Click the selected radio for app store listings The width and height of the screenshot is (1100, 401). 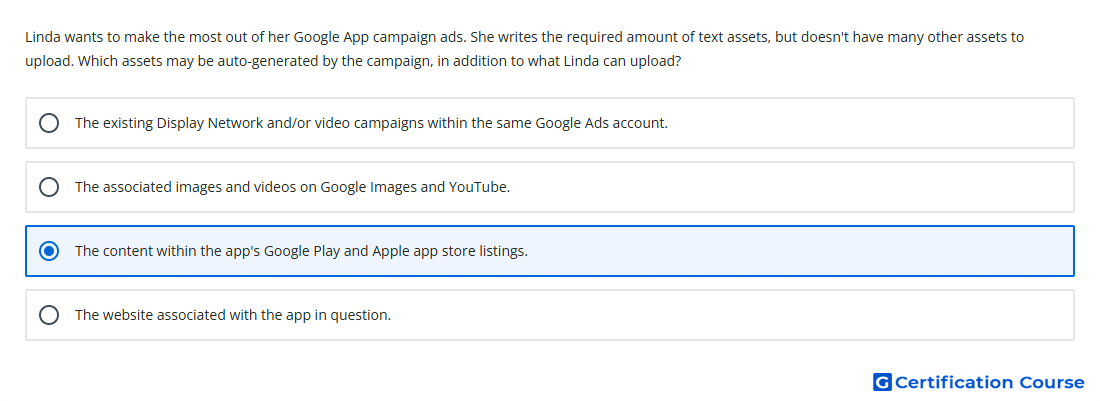pos(49,251)
